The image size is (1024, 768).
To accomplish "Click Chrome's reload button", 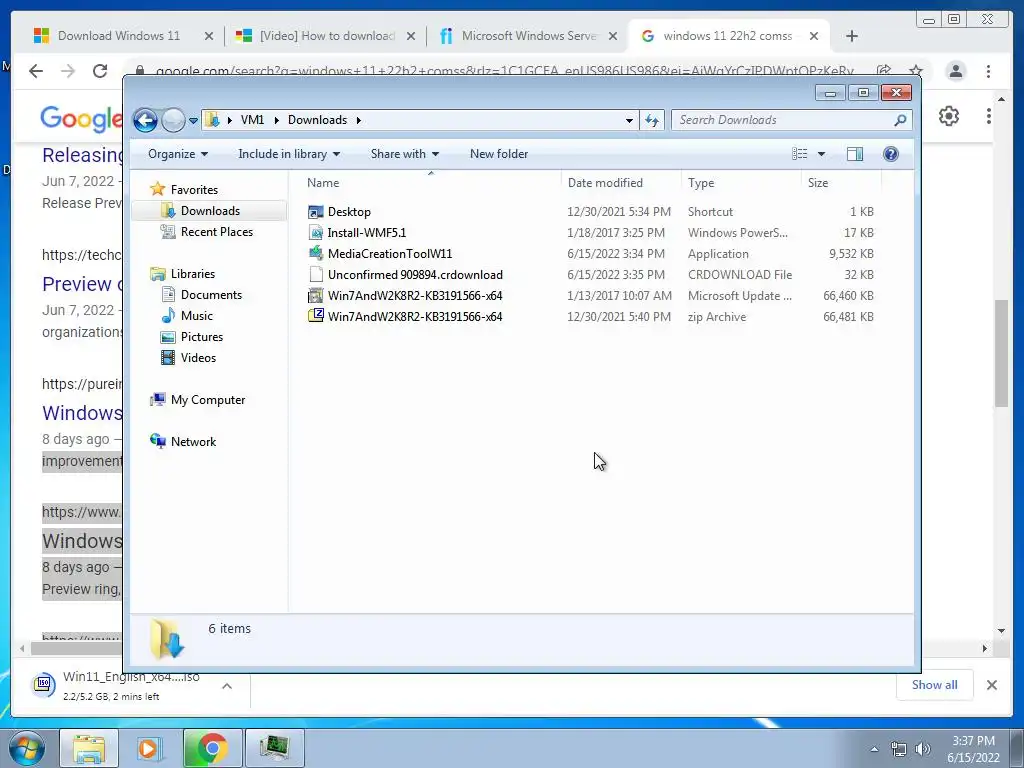I will [100, 71].
